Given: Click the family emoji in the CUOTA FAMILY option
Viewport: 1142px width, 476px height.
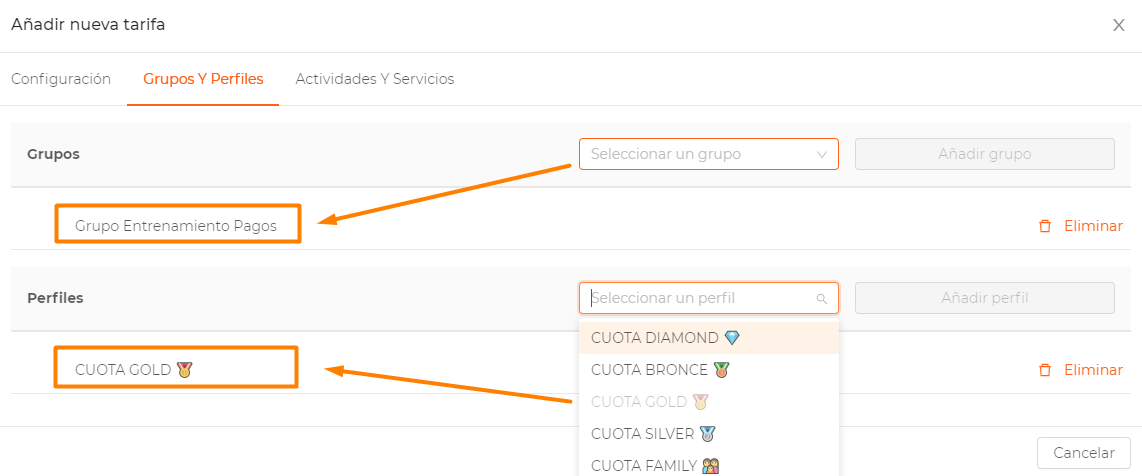Looking at the screenshot, I should click(x=711, y=465).
